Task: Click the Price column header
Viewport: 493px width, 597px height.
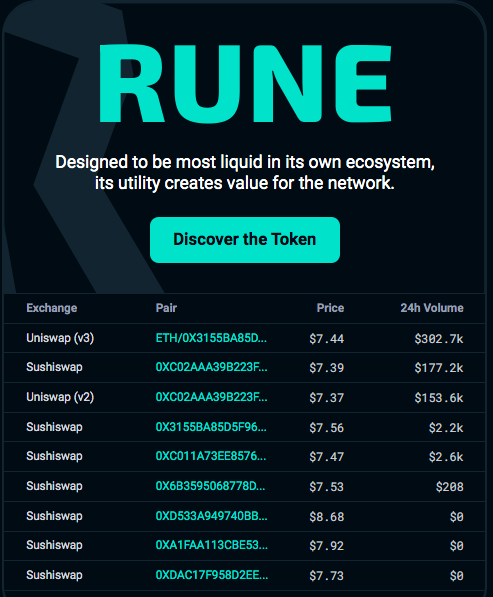Action: click(x=330, y=308)
